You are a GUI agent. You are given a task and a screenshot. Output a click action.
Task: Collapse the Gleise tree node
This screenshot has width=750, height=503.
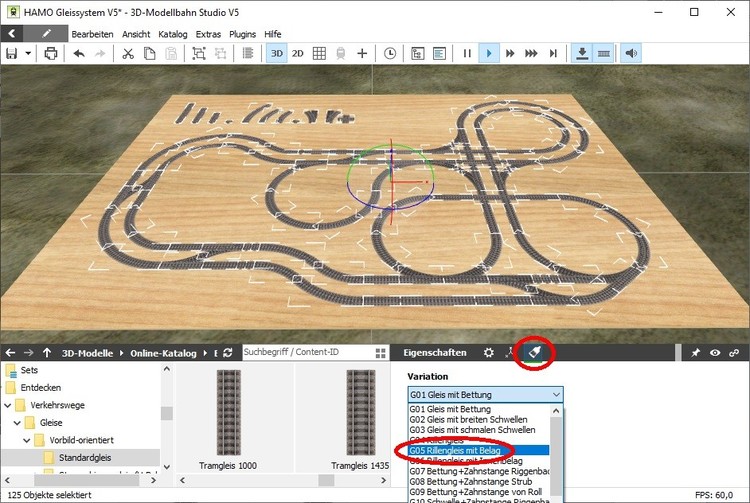[x=17, y=423]
